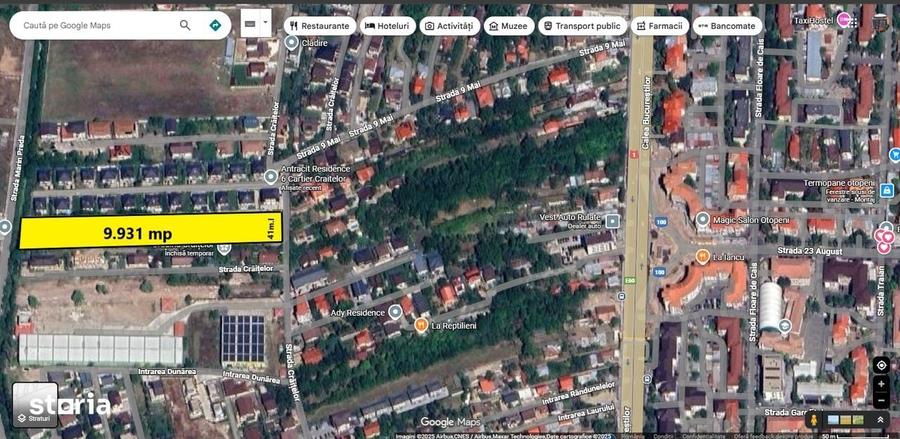
Task: Click the 'Strada Marin Preda' street label
Action: [x=18, y=168]
